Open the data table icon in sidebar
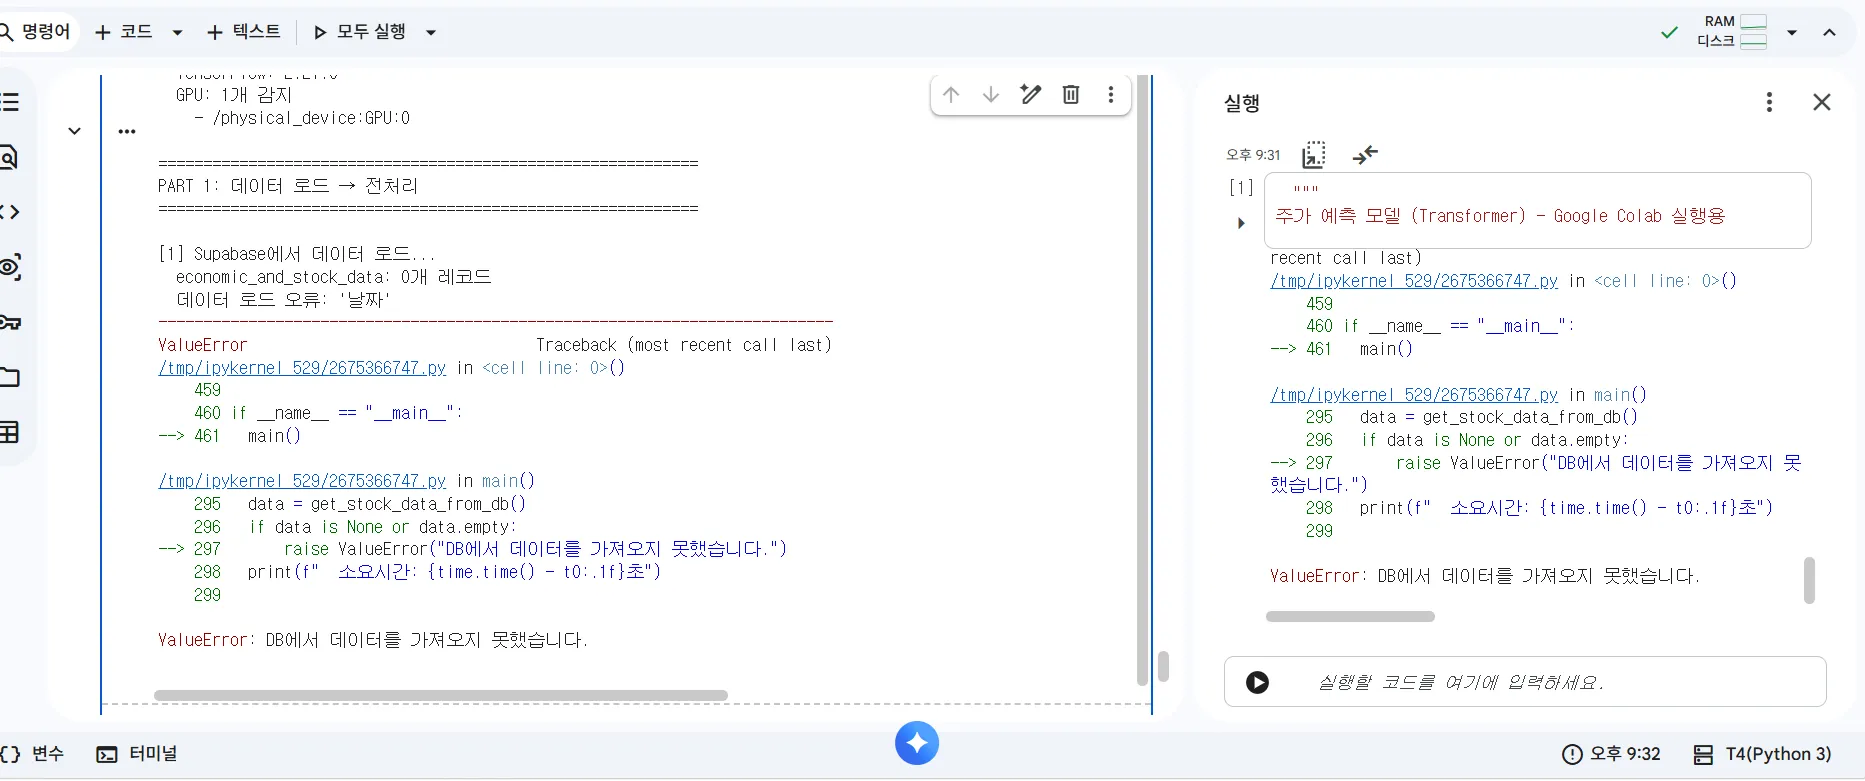Screen dimensions: 1865x781 [x=10, y=432]
